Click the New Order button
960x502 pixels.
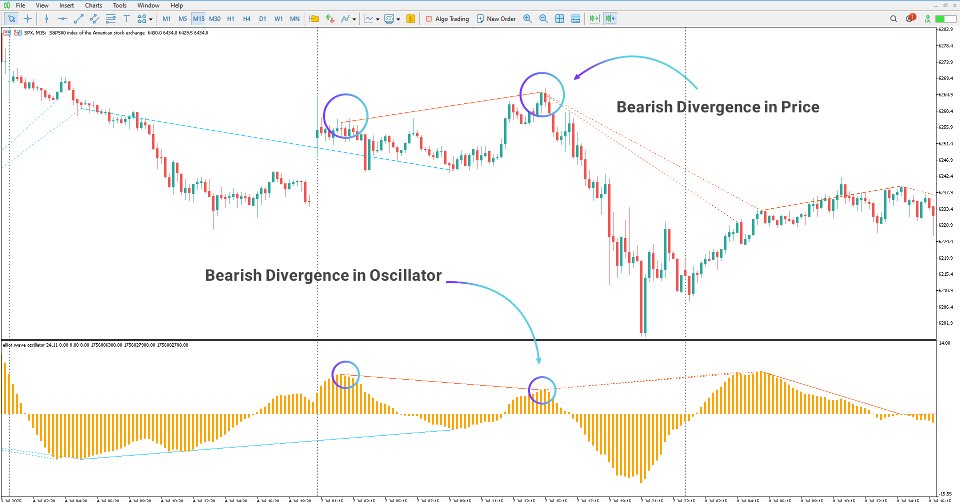click(496, 19)
